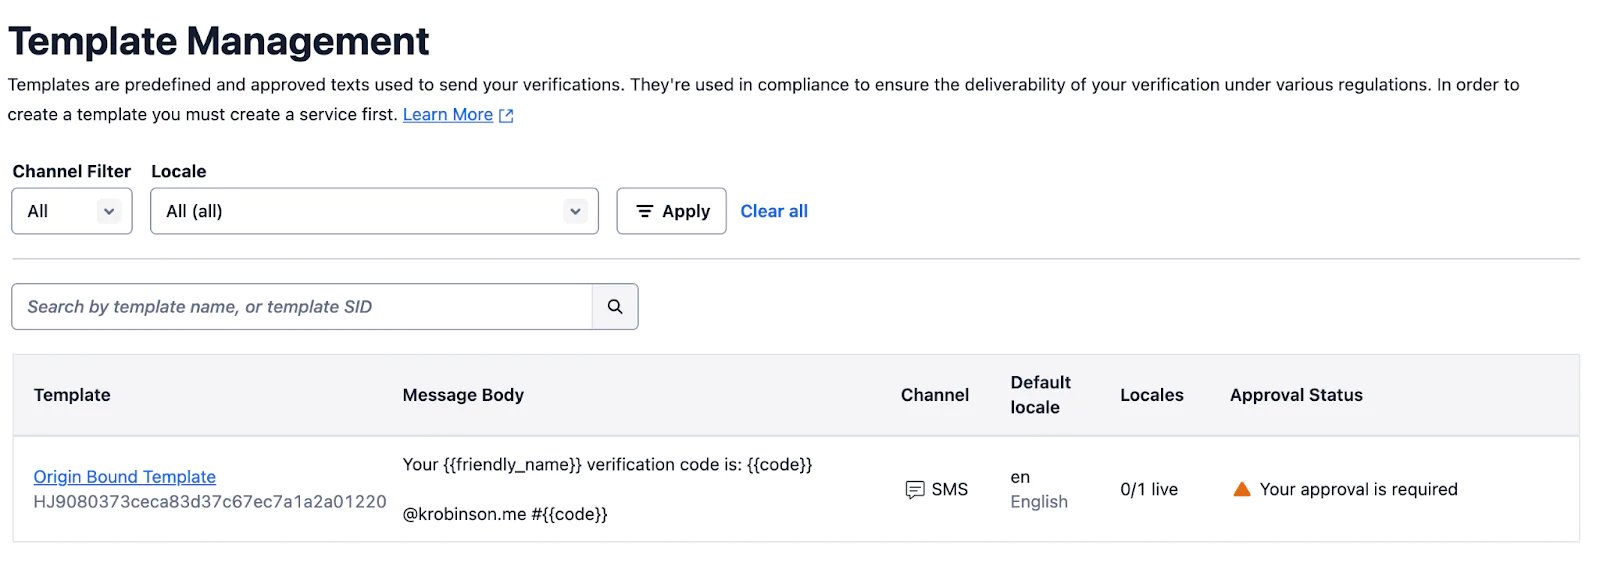Click the 0/1 live locales value

click(x=1149, y=490)
